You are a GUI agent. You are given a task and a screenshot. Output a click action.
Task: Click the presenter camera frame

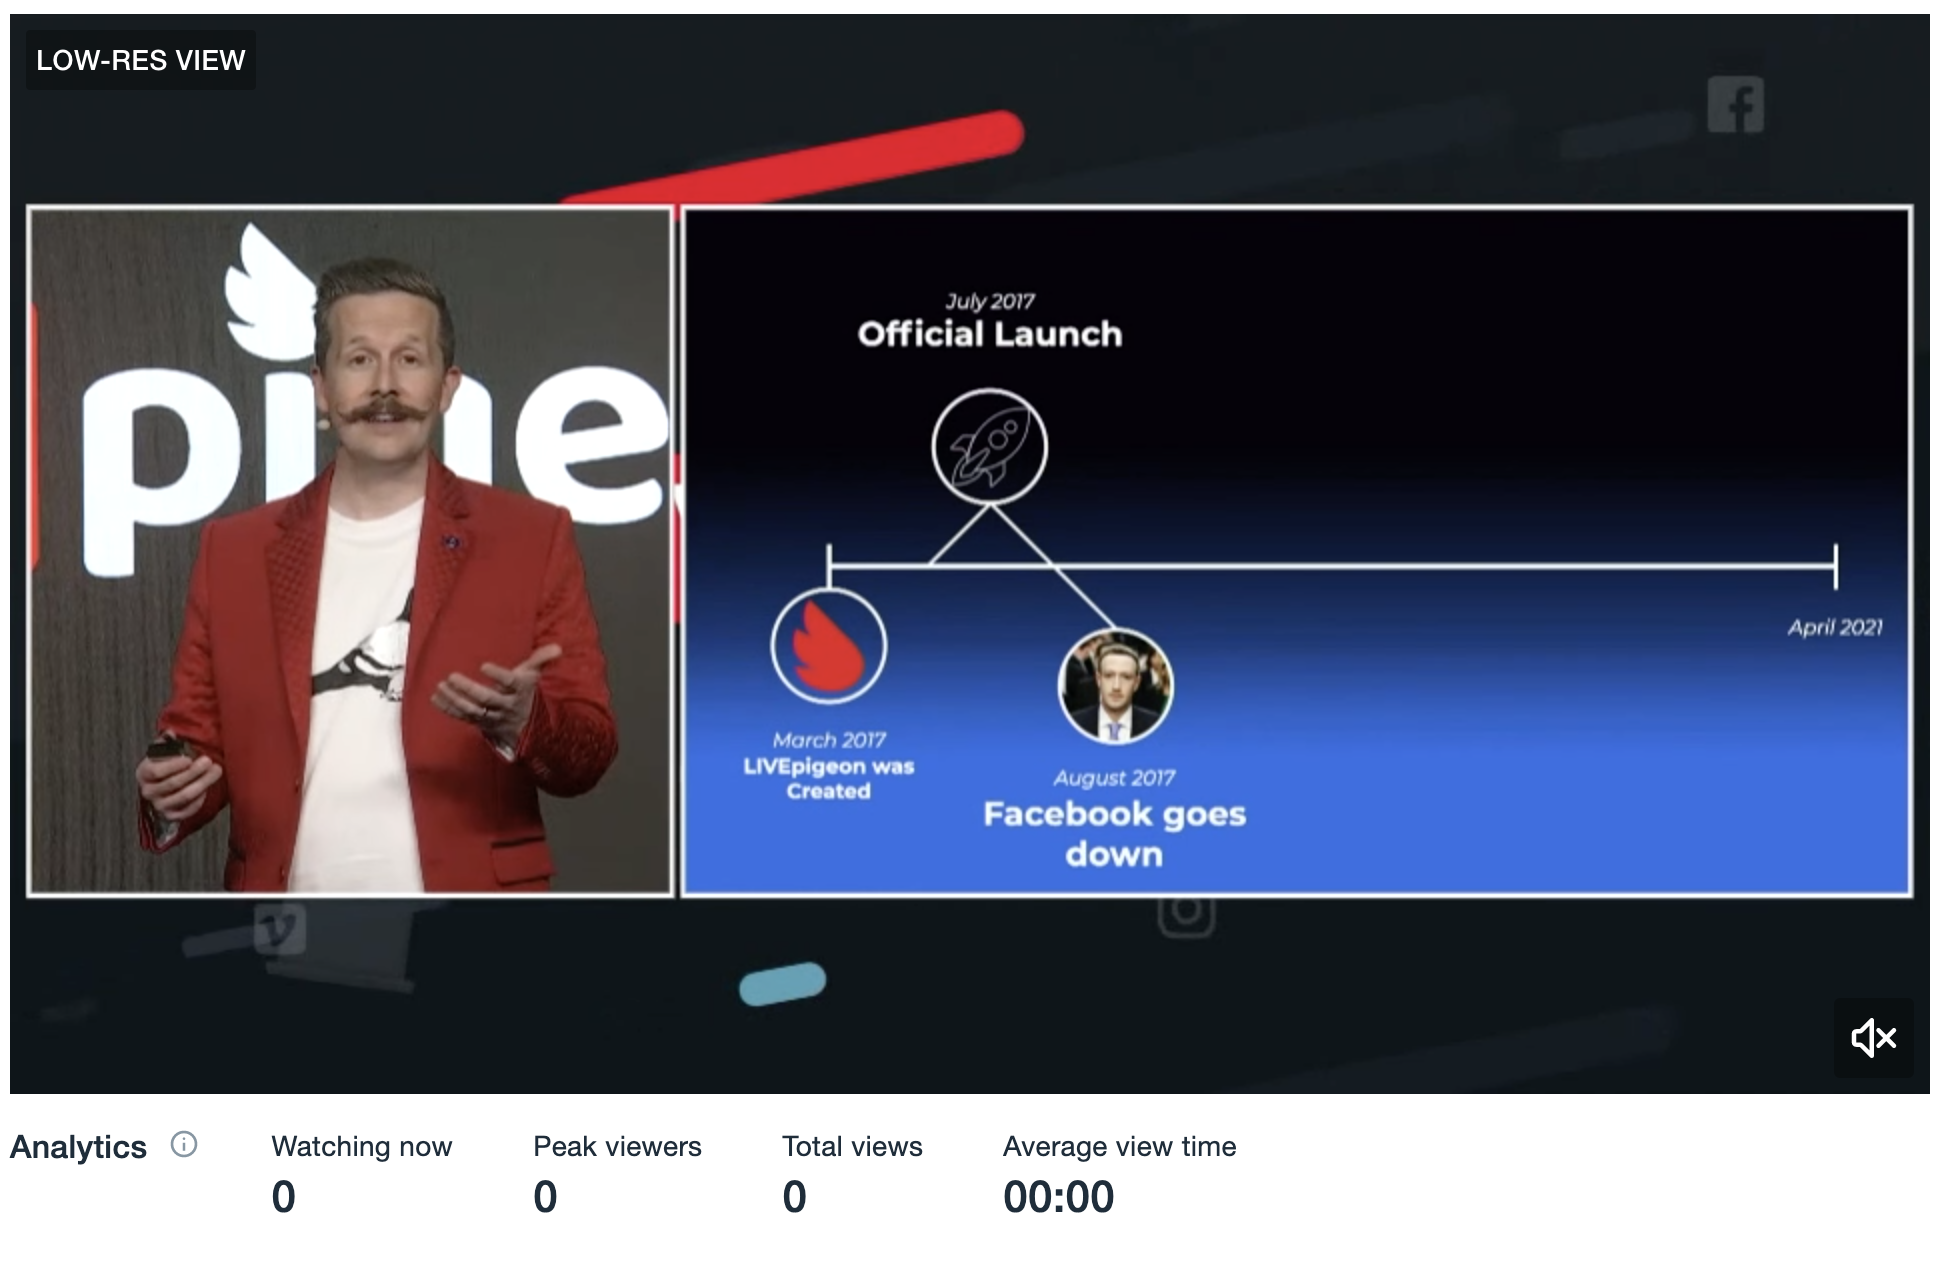[x=350, y=552]
